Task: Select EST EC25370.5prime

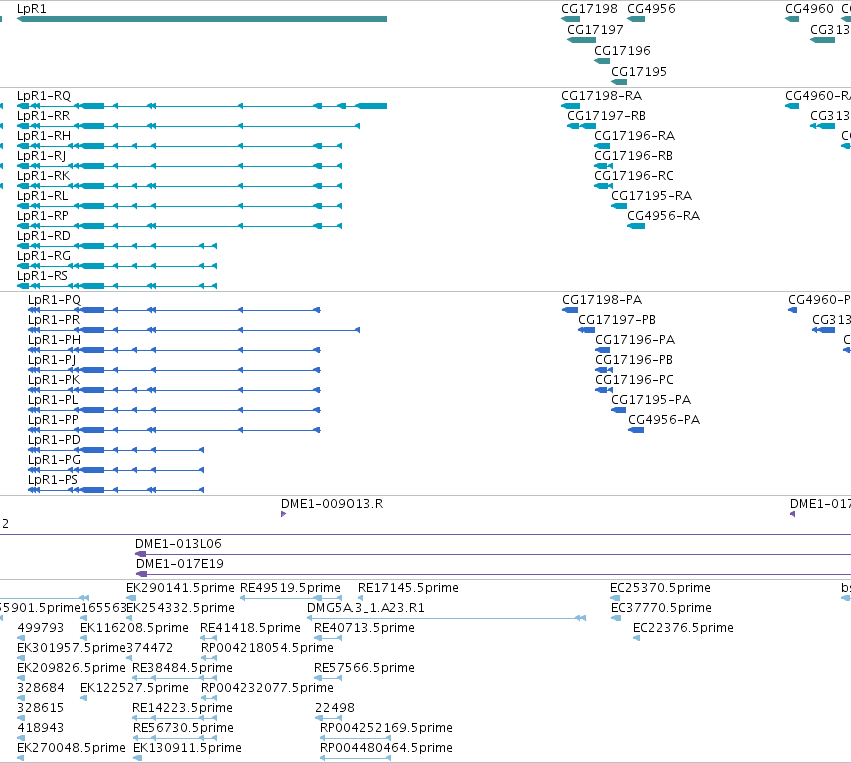Action: point(615,598)
